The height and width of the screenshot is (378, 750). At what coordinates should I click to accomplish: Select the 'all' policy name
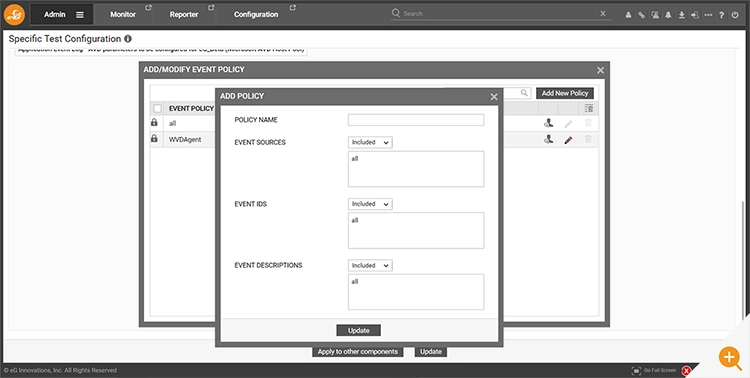(x=173, y=123)
